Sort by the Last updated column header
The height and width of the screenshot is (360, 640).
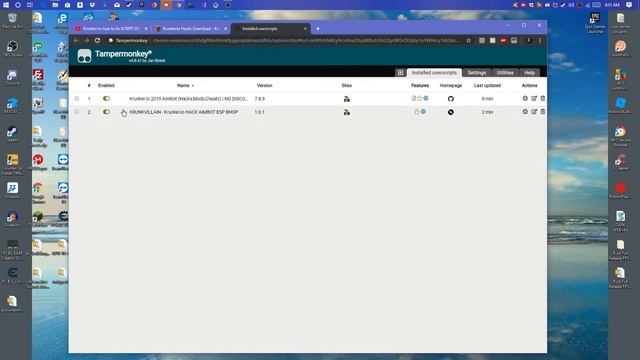[x=487, y=85]
